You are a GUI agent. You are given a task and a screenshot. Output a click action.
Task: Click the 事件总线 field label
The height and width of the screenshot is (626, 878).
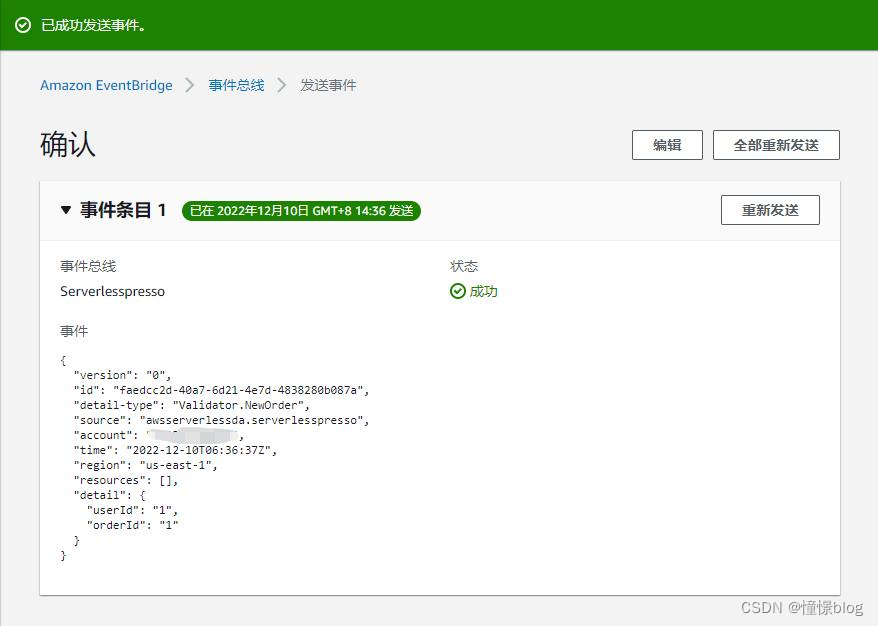click(88, 266)
